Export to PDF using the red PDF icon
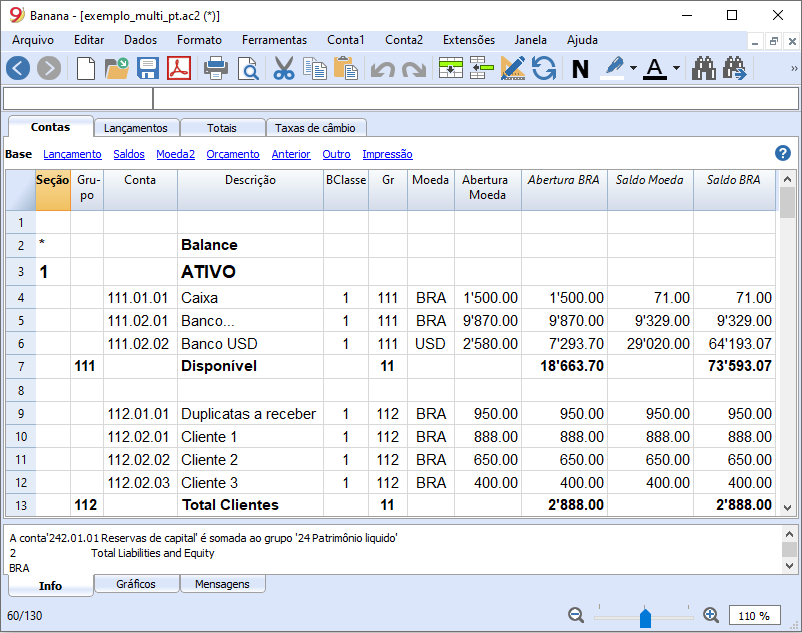 pos(179,68)
